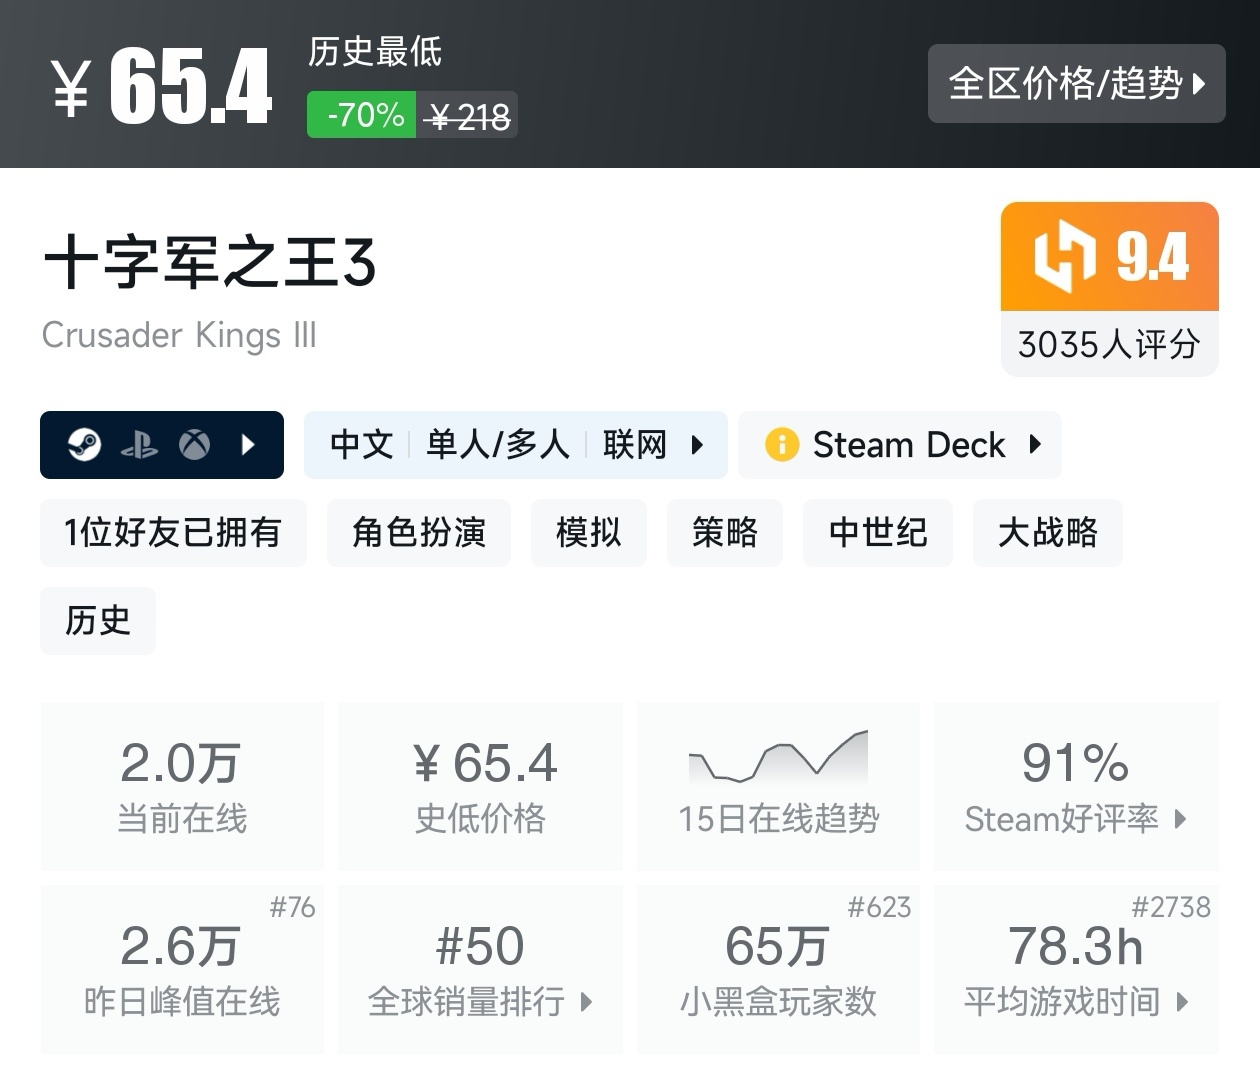
Task: Select the 历史 tag
Action: pyautogui.click(x=98, y=620)
